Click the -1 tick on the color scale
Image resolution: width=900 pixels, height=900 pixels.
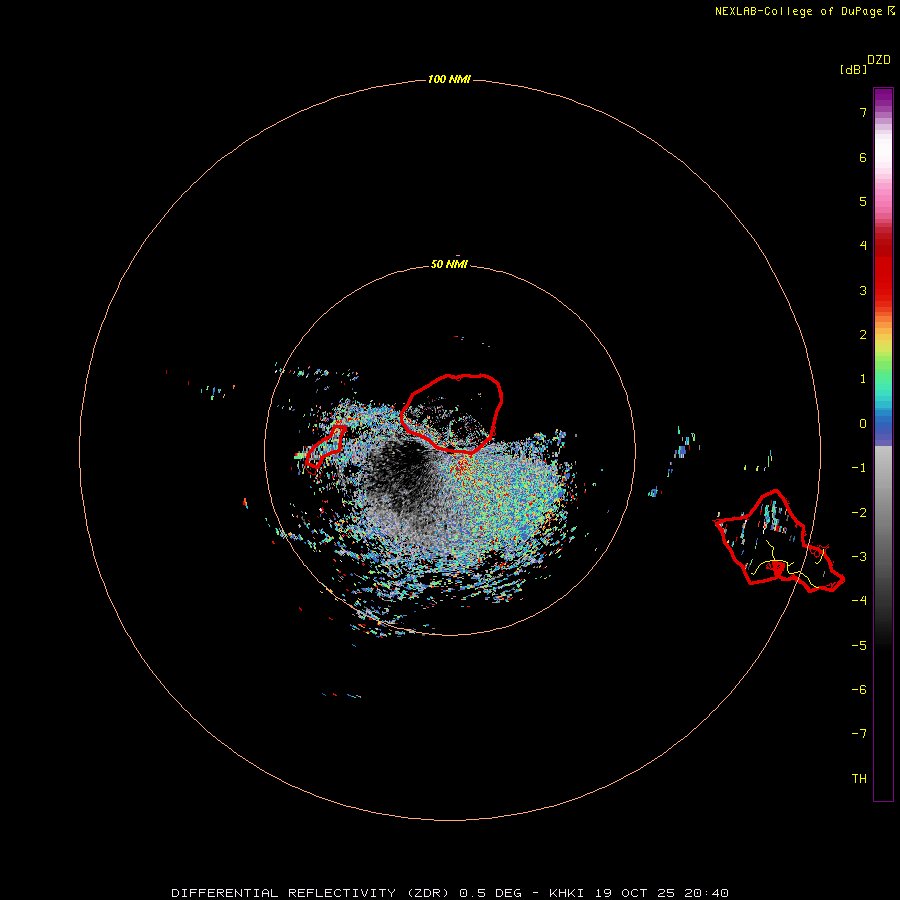click(859, 468)
